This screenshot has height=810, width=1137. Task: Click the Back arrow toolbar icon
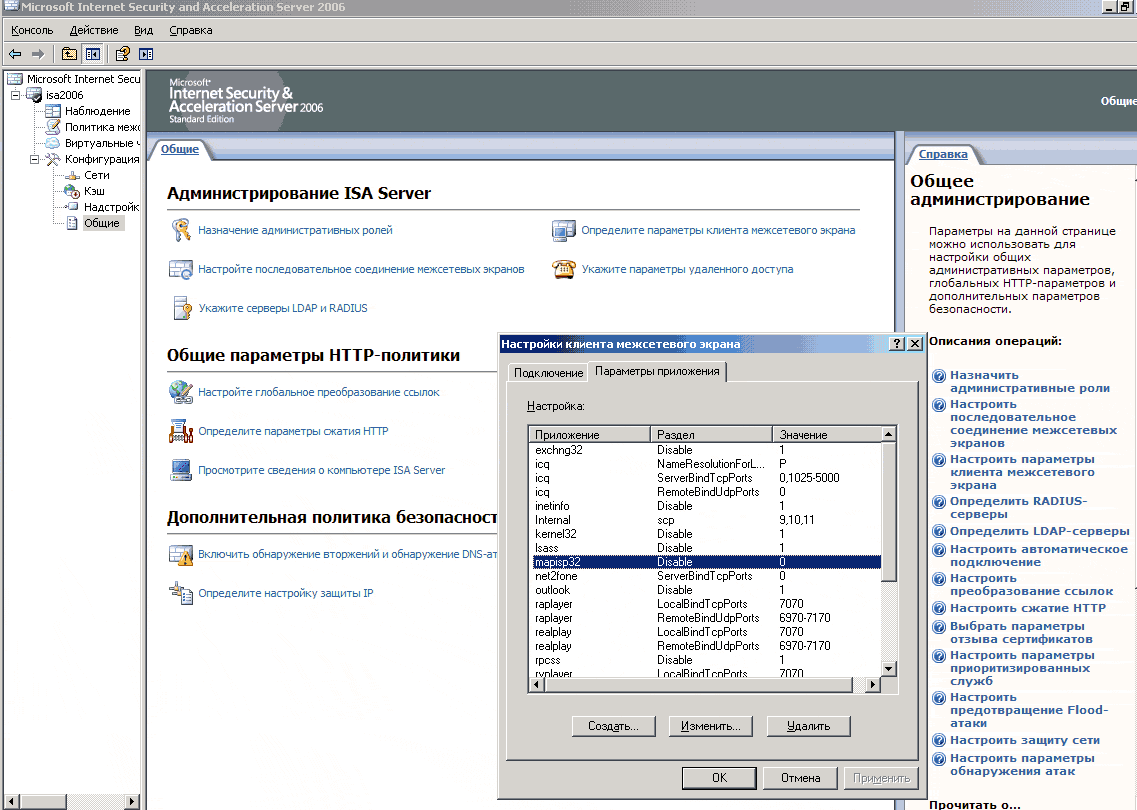coord(15,54)
